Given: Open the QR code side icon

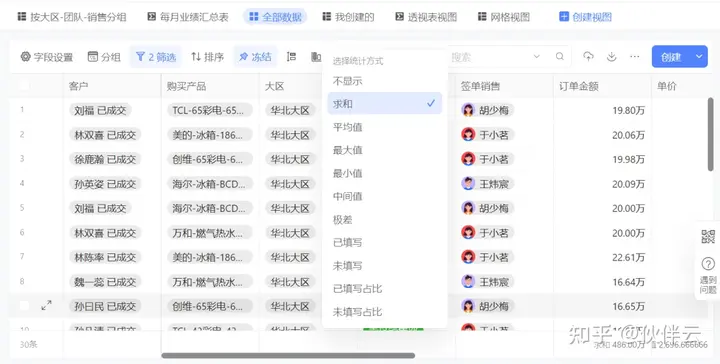Looking at the screenshot, I should coord(708,237).
